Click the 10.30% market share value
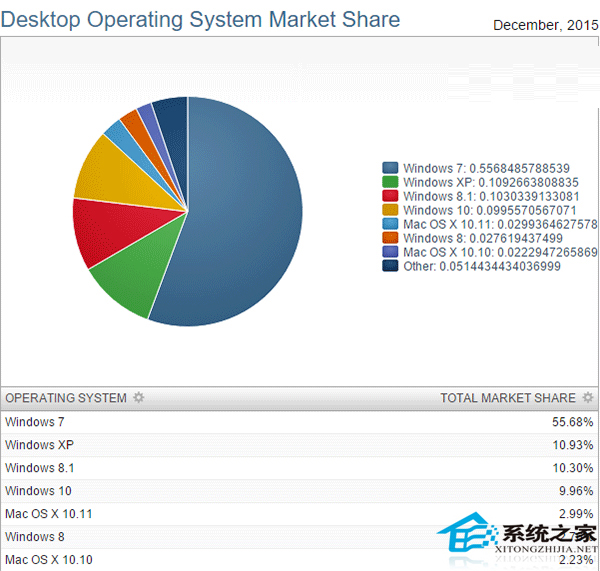The image size is (600, 571). 573,468
